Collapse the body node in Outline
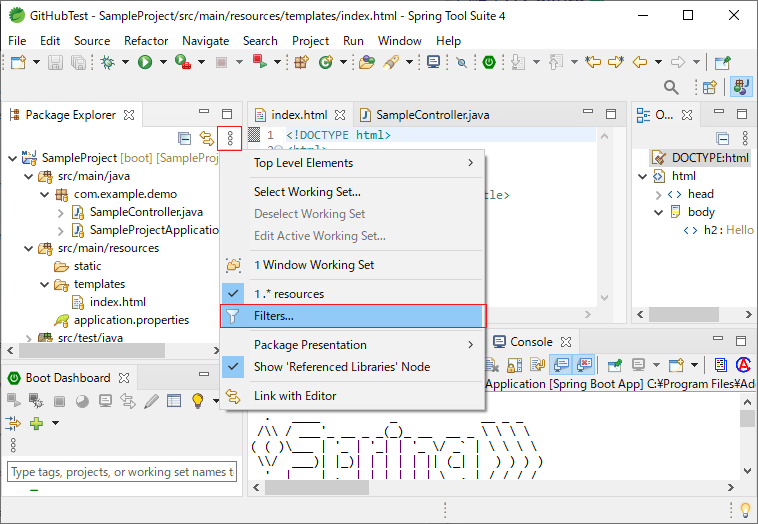 [658, 213]
